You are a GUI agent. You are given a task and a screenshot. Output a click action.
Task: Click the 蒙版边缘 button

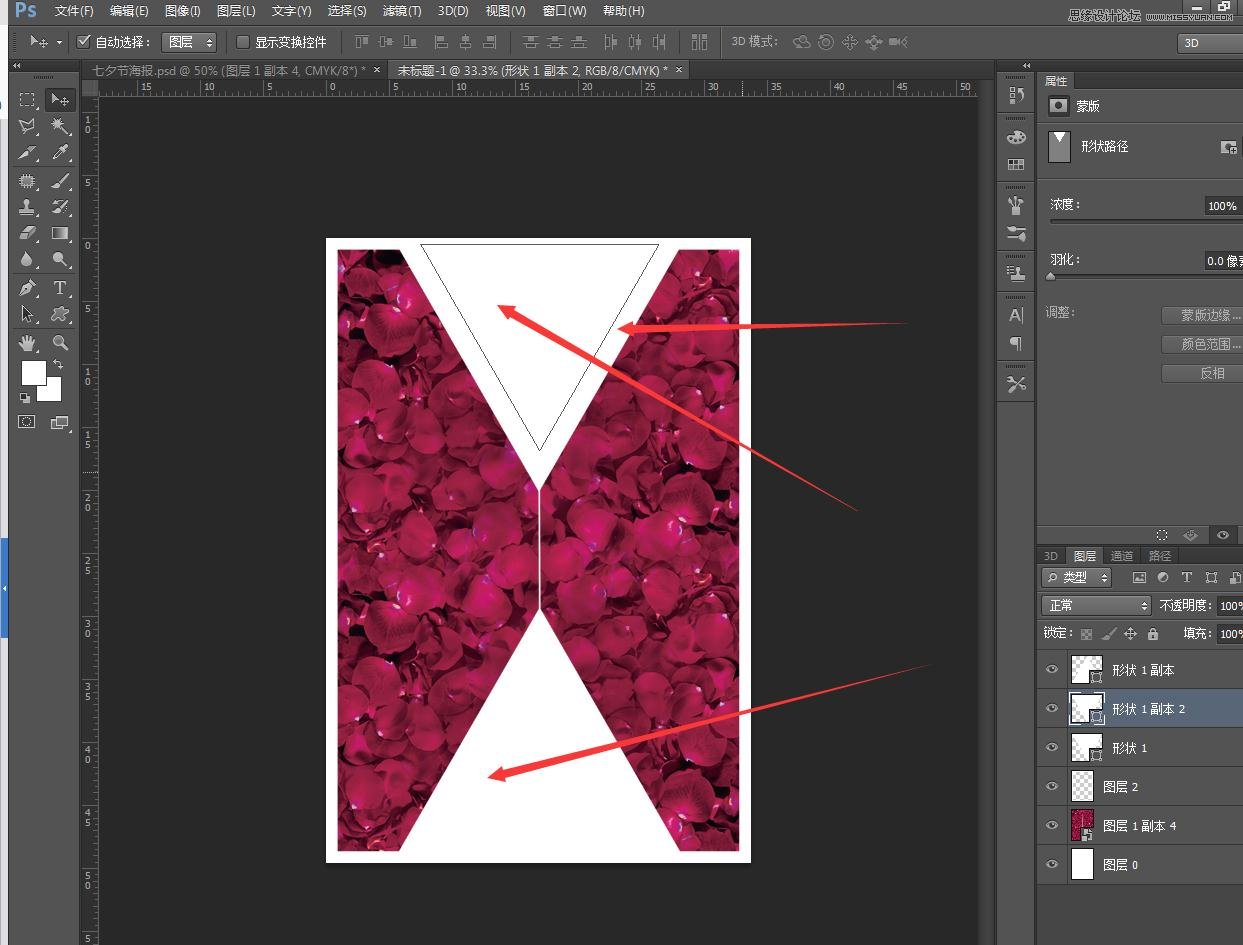(x=1202, y=315)
